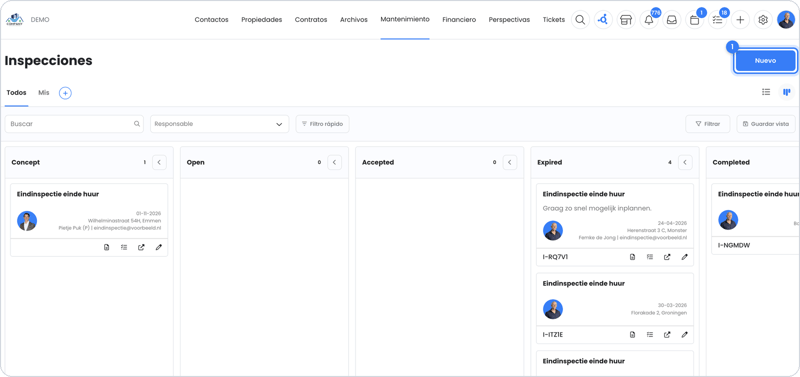Open checklist icon on Concept card

tap(124, 247)
